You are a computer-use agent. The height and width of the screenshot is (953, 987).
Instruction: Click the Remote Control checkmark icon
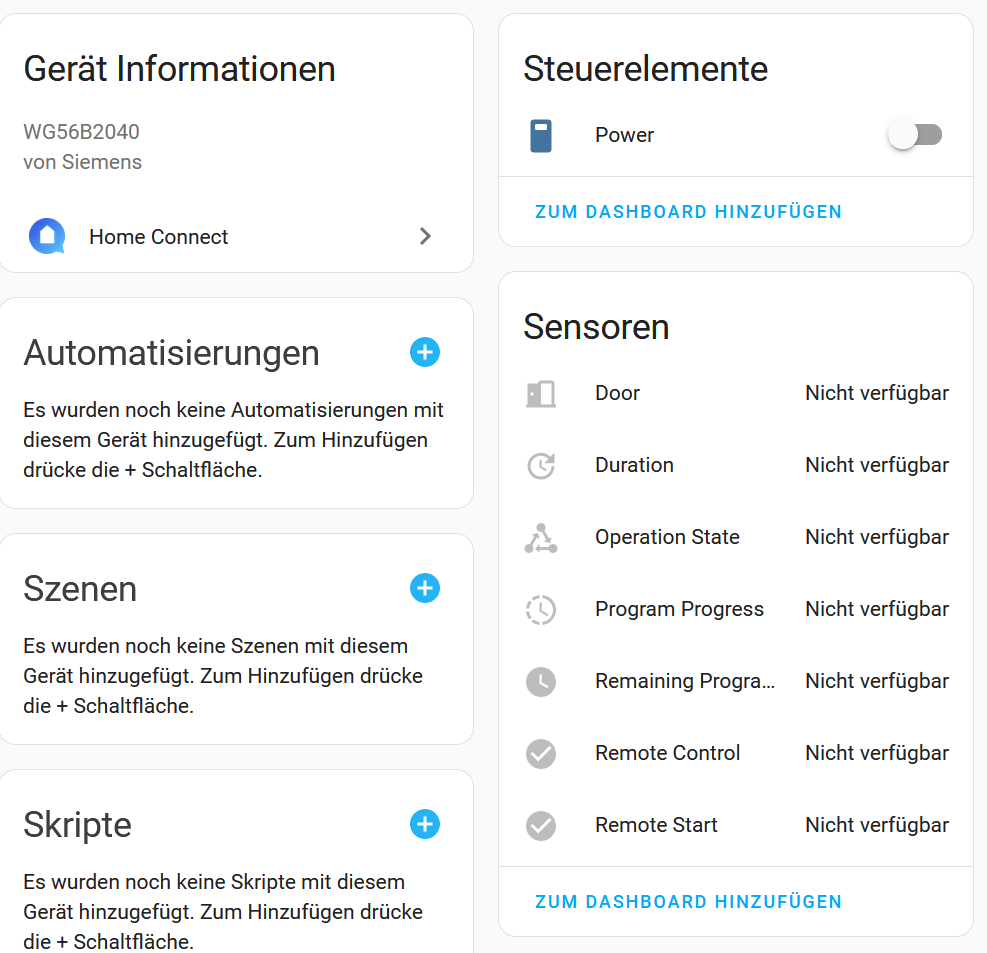pos(541,753)
